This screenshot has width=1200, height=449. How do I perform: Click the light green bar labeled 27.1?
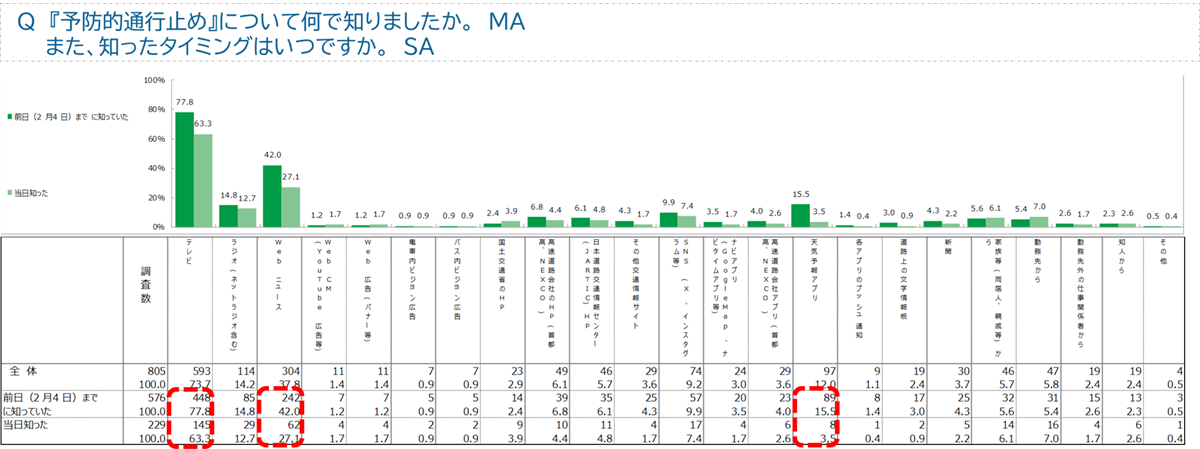(289, 207)
